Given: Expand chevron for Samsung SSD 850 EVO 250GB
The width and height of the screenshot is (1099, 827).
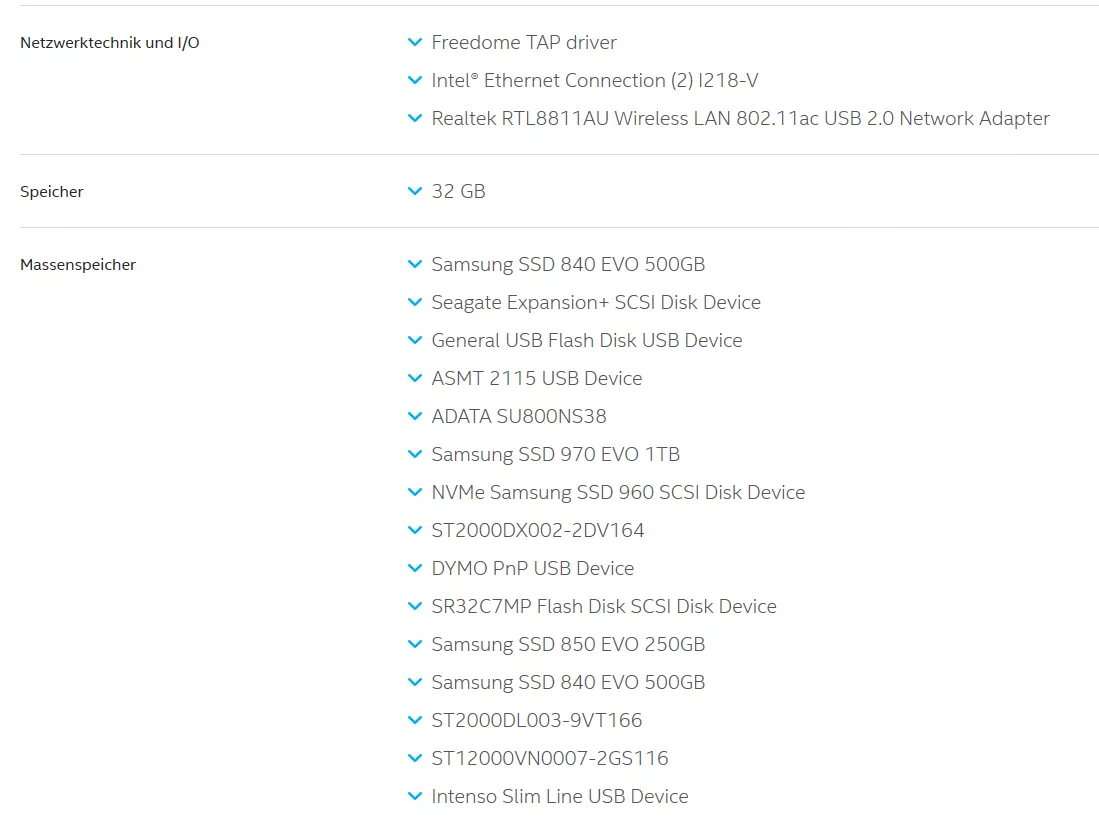Looking at the screenshot, I should (x=415, y=644).
